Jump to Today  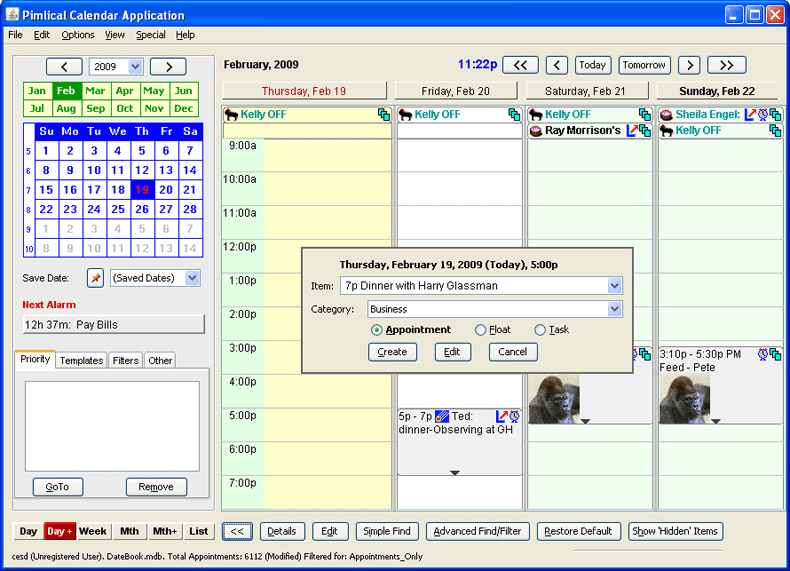point(592,65)
